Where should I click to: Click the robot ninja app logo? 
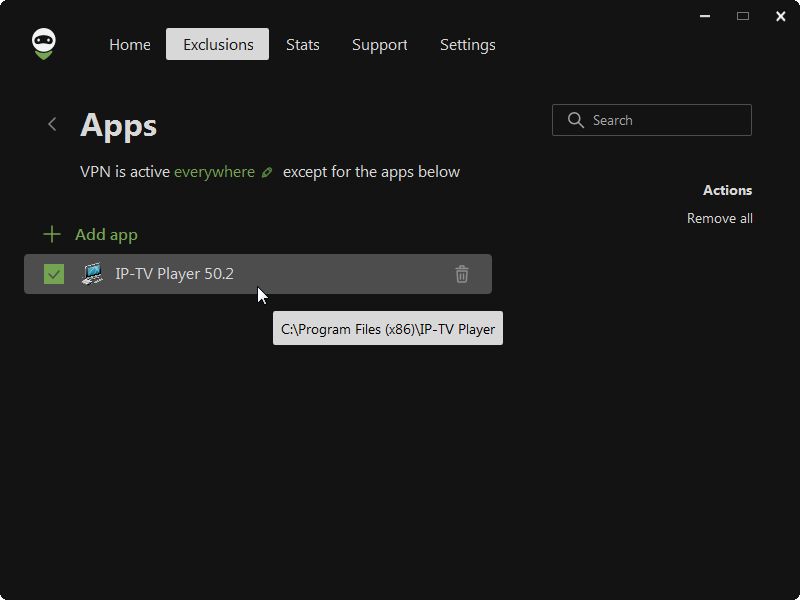pyautogui.click(x=43, y=44)
